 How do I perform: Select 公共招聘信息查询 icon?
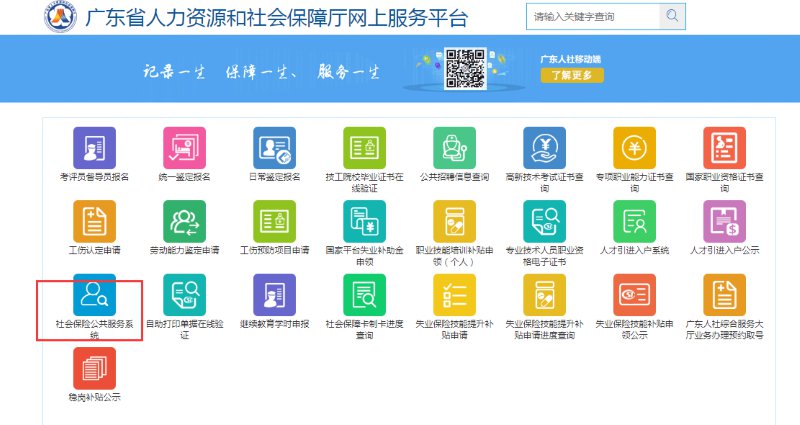click(454, 148)
